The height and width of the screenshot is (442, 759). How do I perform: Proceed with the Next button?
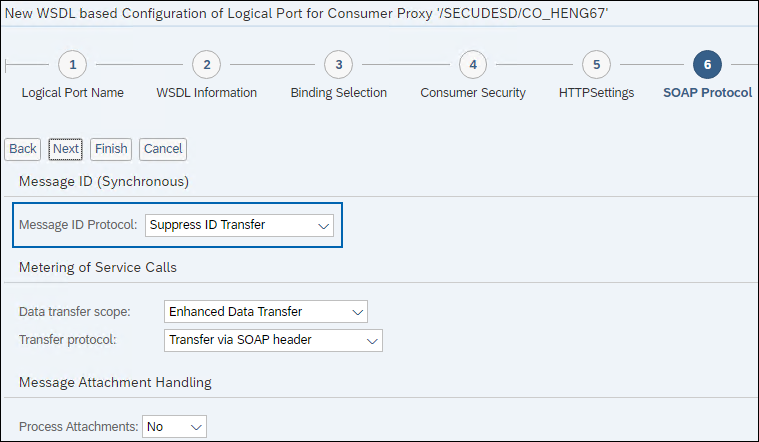65,149
